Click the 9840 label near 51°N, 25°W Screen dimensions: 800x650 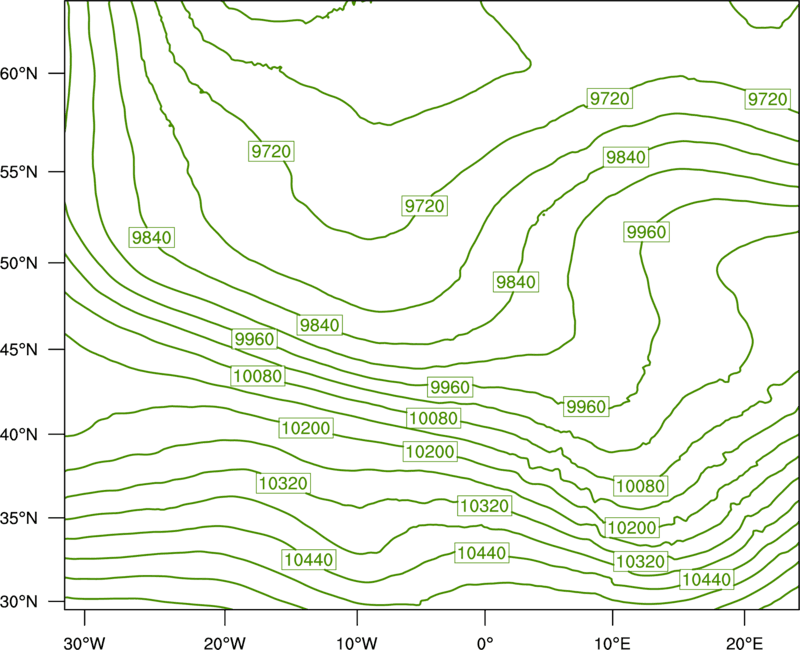coord(152,237)
